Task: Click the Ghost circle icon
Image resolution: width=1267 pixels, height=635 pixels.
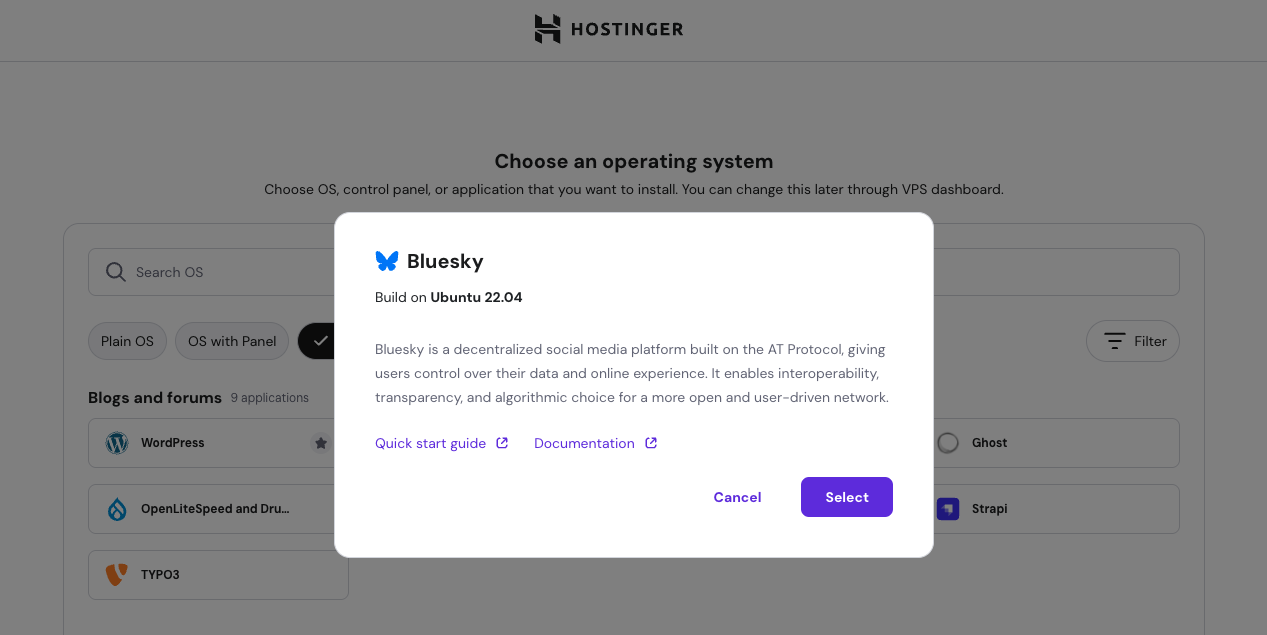Action: coord(948,443)
